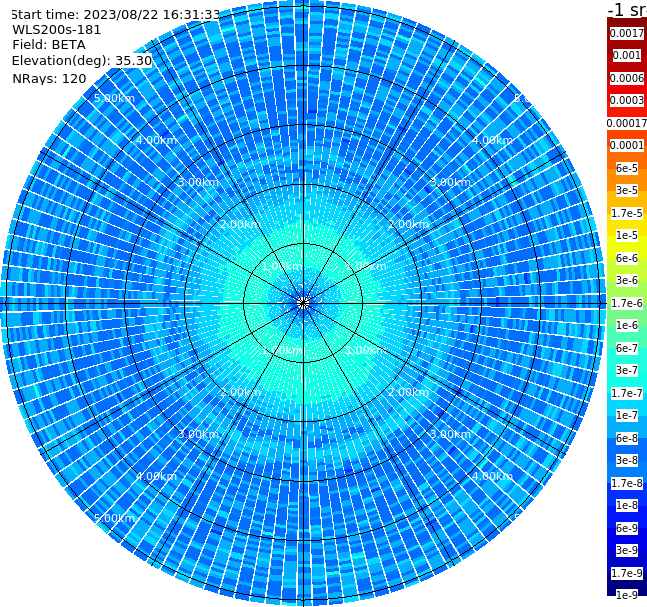The height and width of the screenshot is (607, 647).
Task: Click the 1e-6 colorbar label
Action: (627, 326)
